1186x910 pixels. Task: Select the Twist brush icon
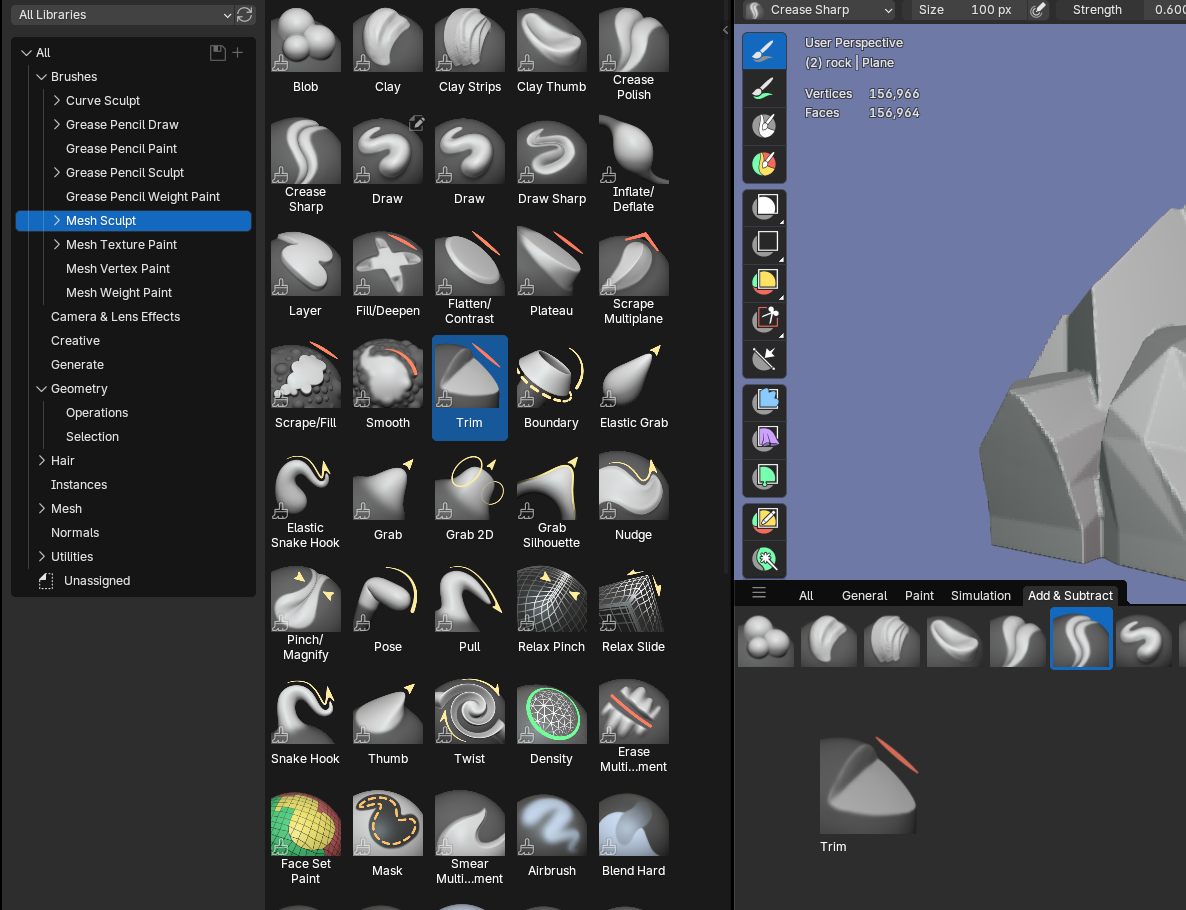469,722
